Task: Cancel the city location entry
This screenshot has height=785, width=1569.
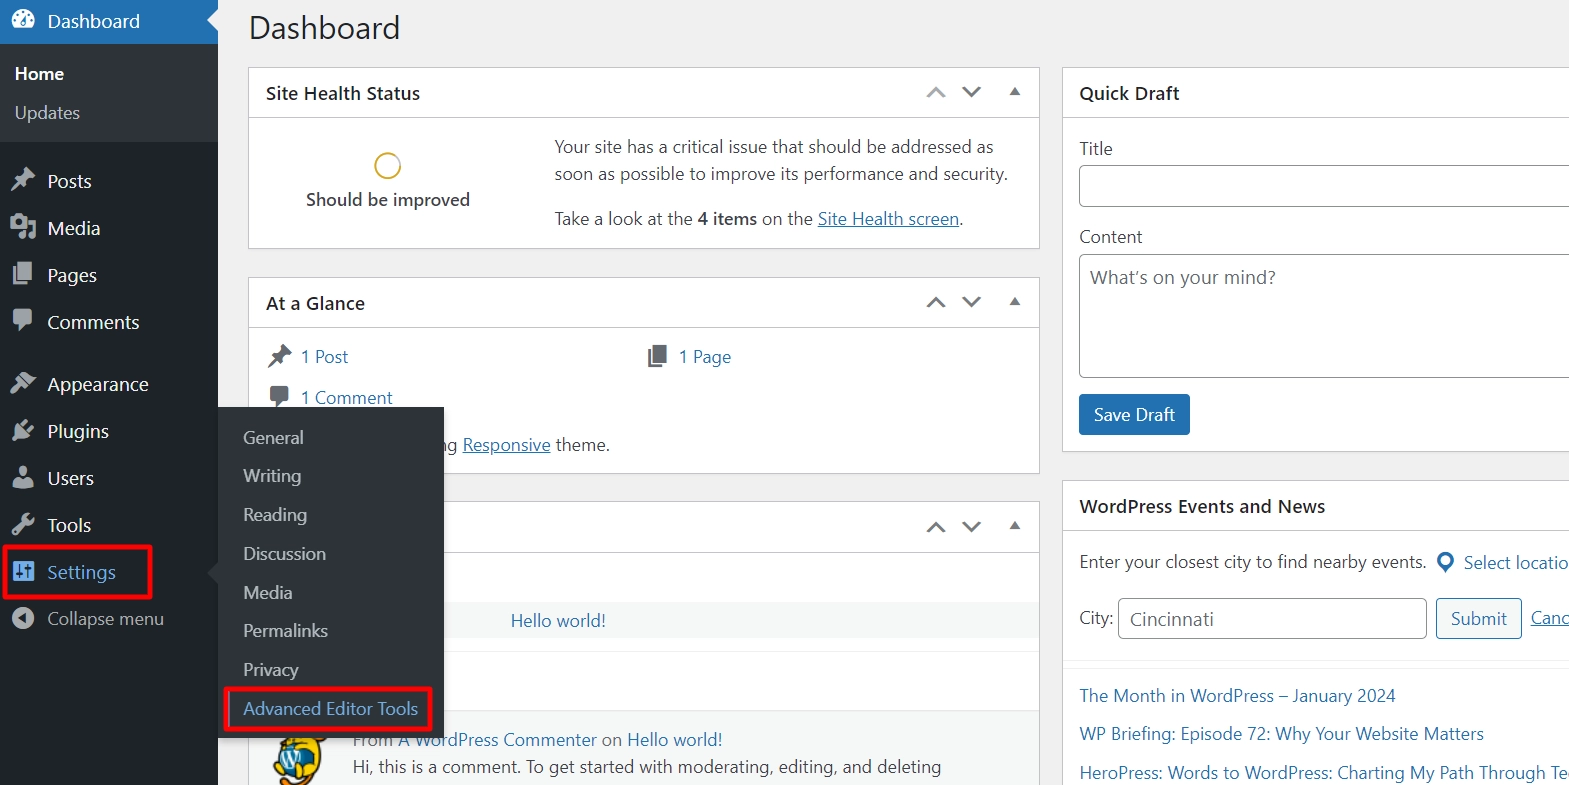Action: (x=1549, y=619)
